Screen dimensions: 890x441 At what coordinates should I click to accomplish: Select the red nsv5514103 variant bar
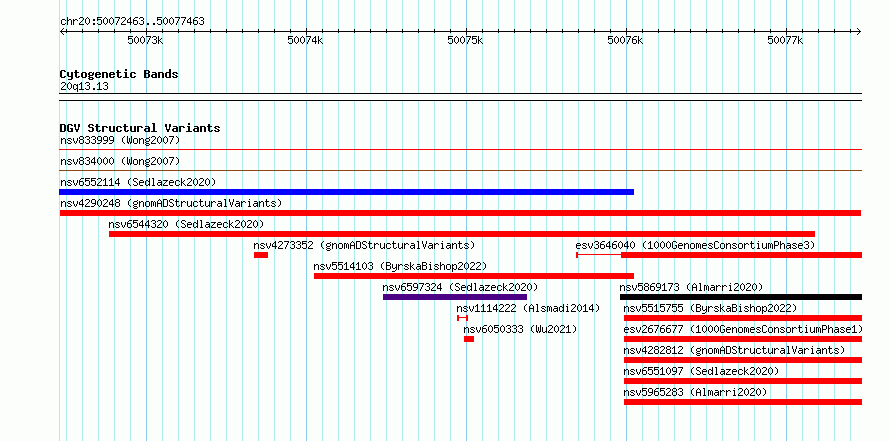click(x=474, y=276)
